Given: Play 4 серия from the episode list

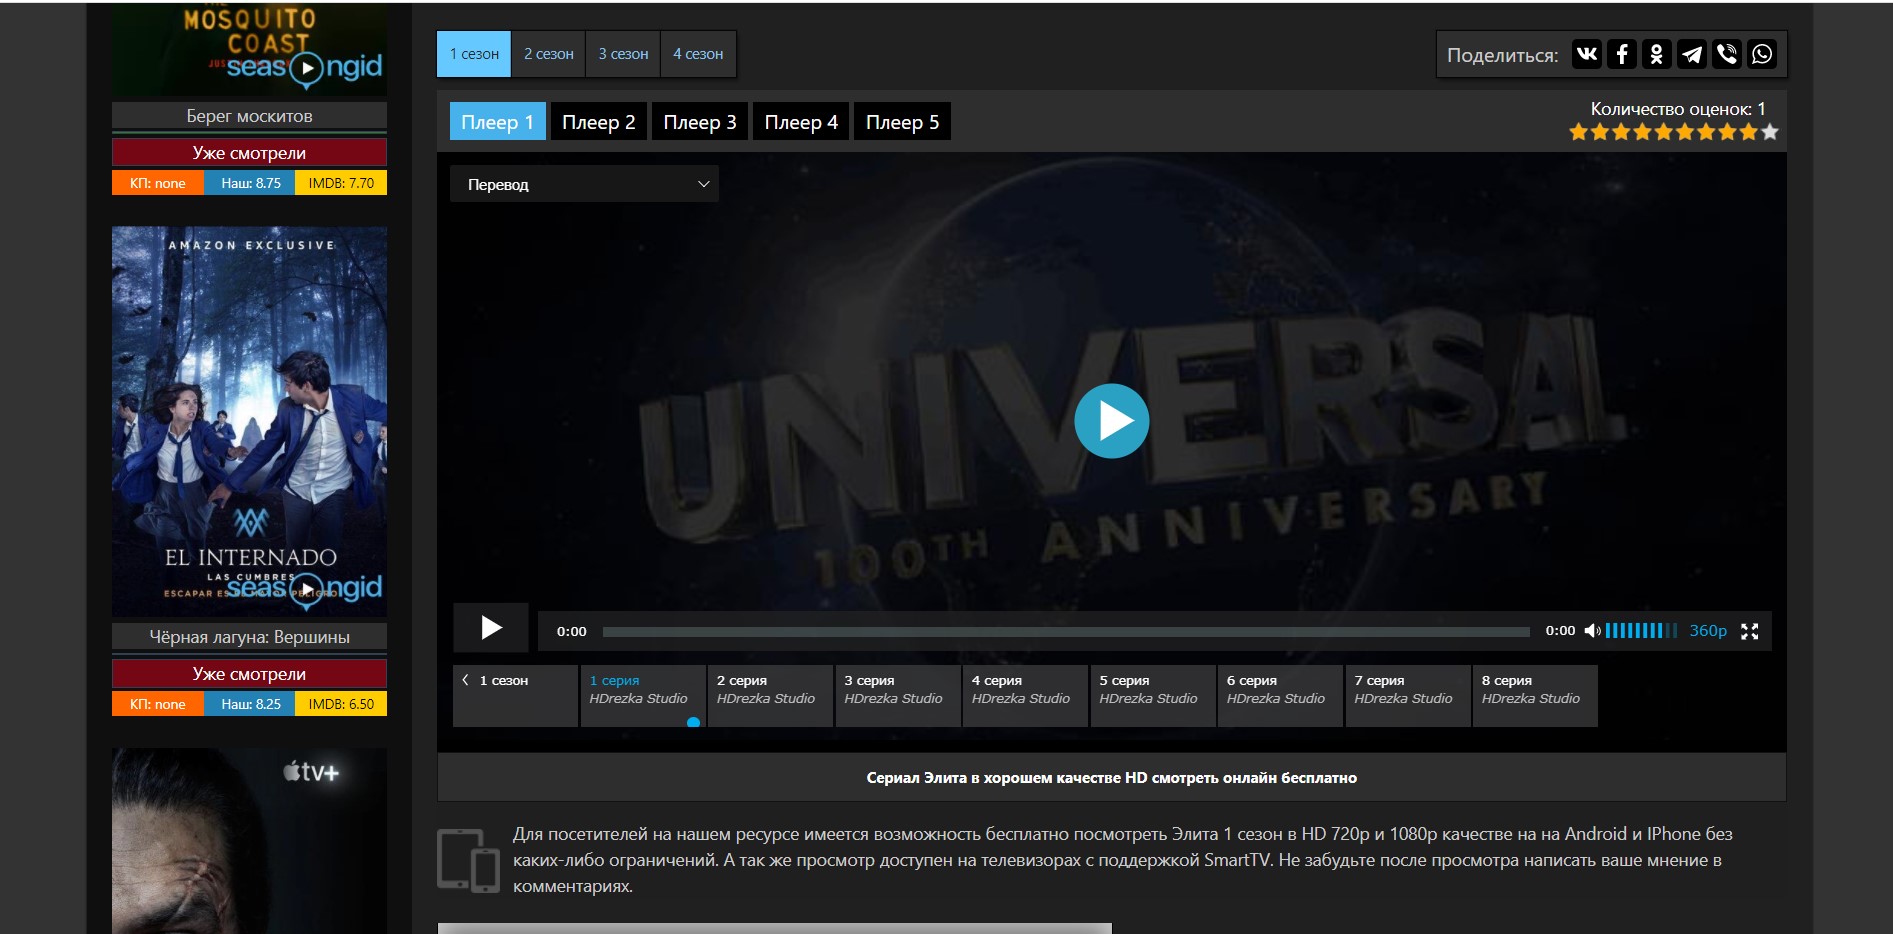Looking at the screenshot, I should (x=1025, y=695).
